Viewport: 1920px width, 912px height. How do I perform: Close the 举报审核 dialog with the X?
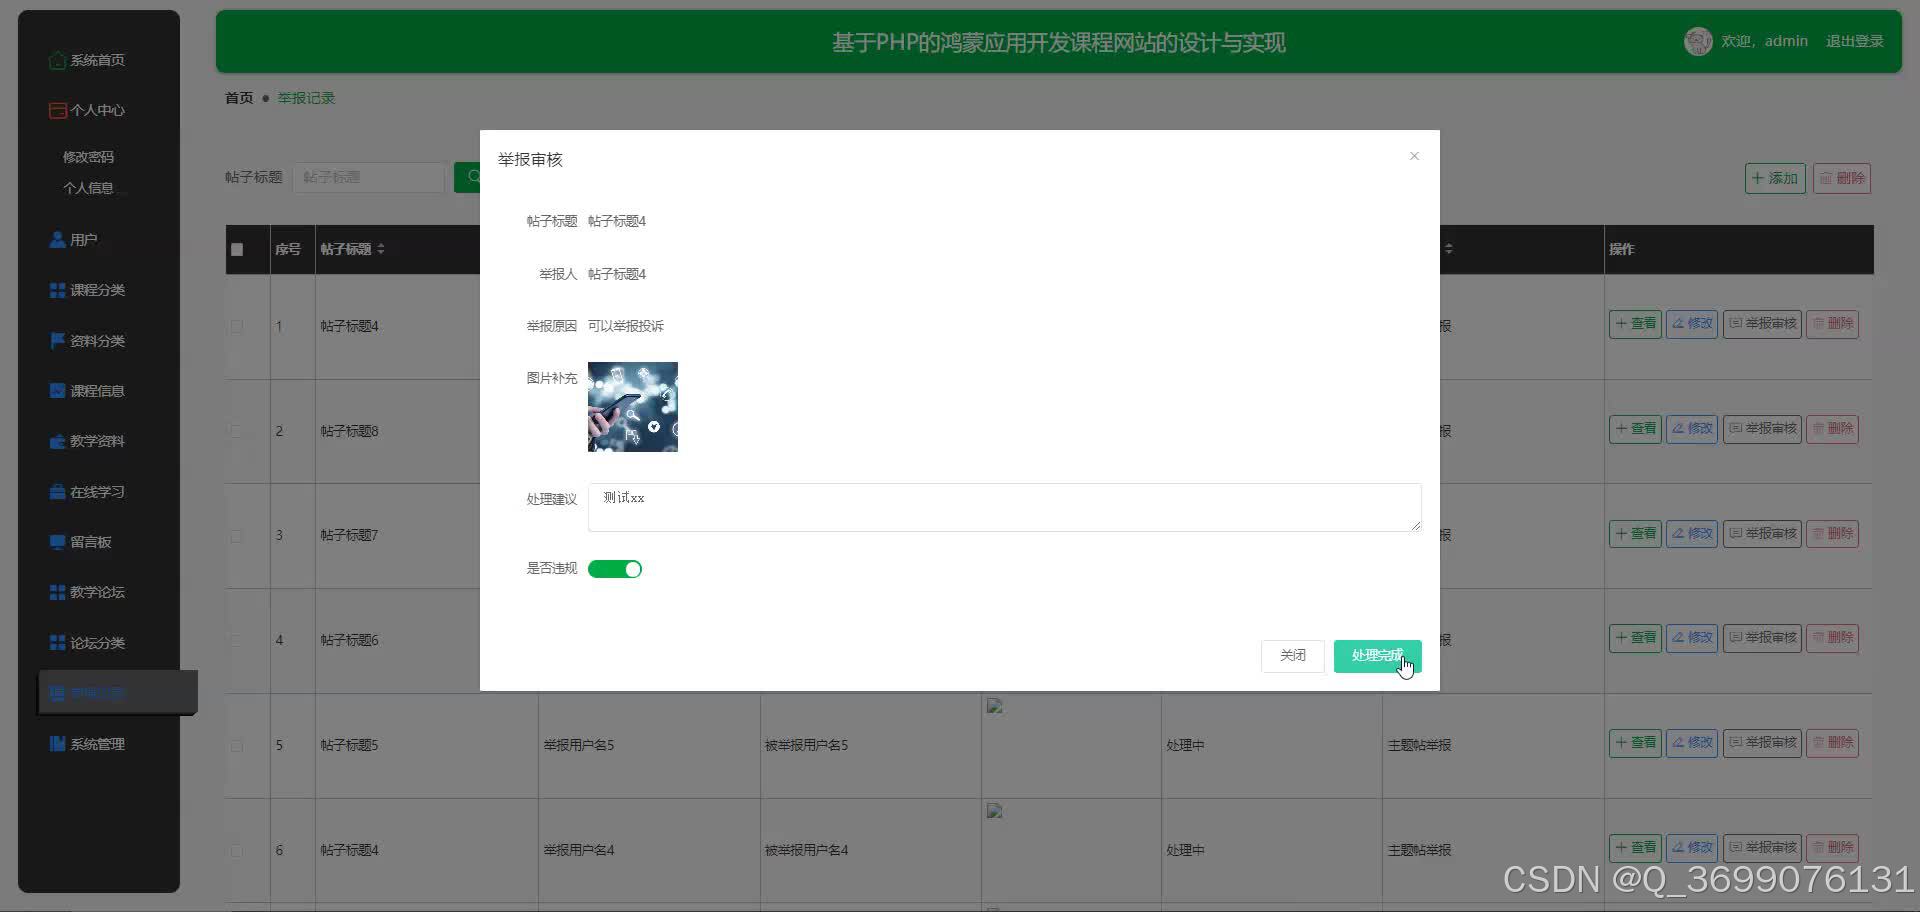click(x=1414, y=156)
